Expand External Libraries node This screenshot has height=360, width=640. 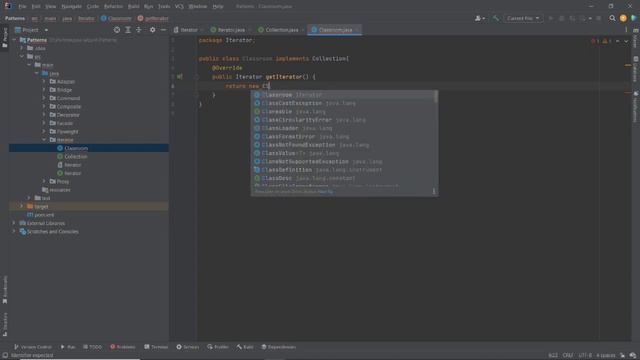pos(14,223)
